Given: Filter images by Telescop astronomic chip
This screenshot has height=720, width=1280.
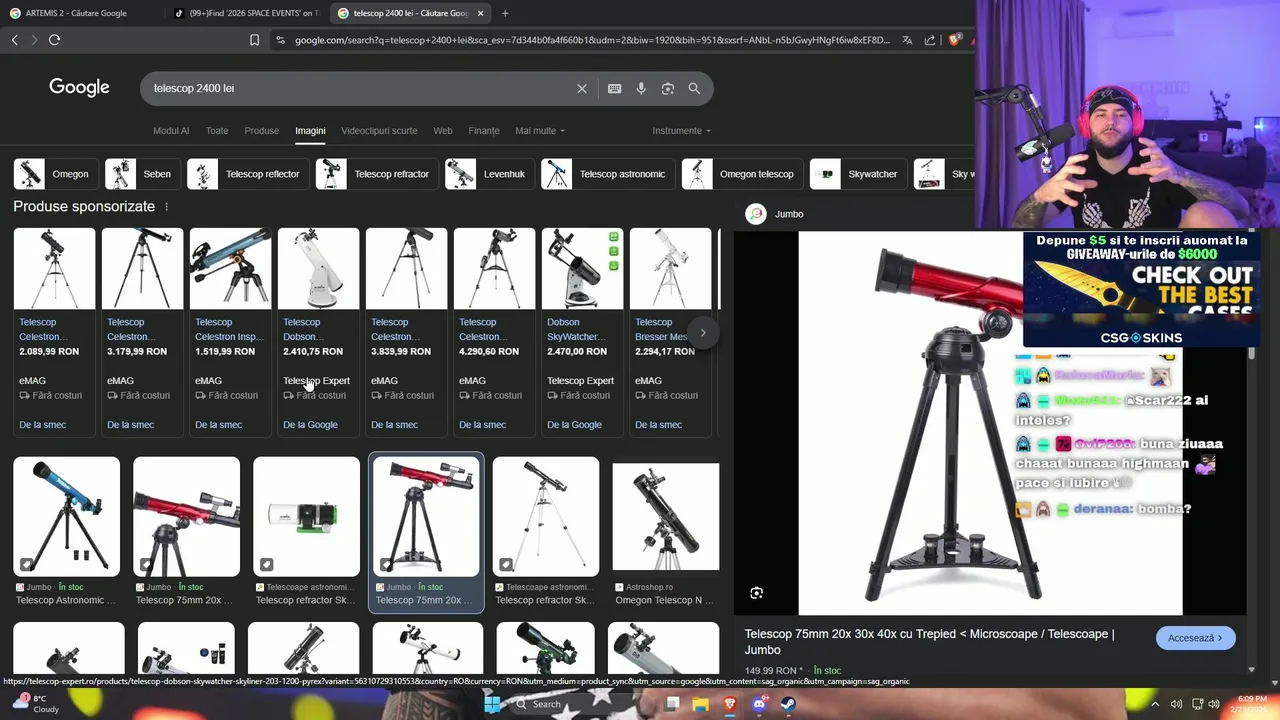Looking at the screenshot, I should point(606,174).
